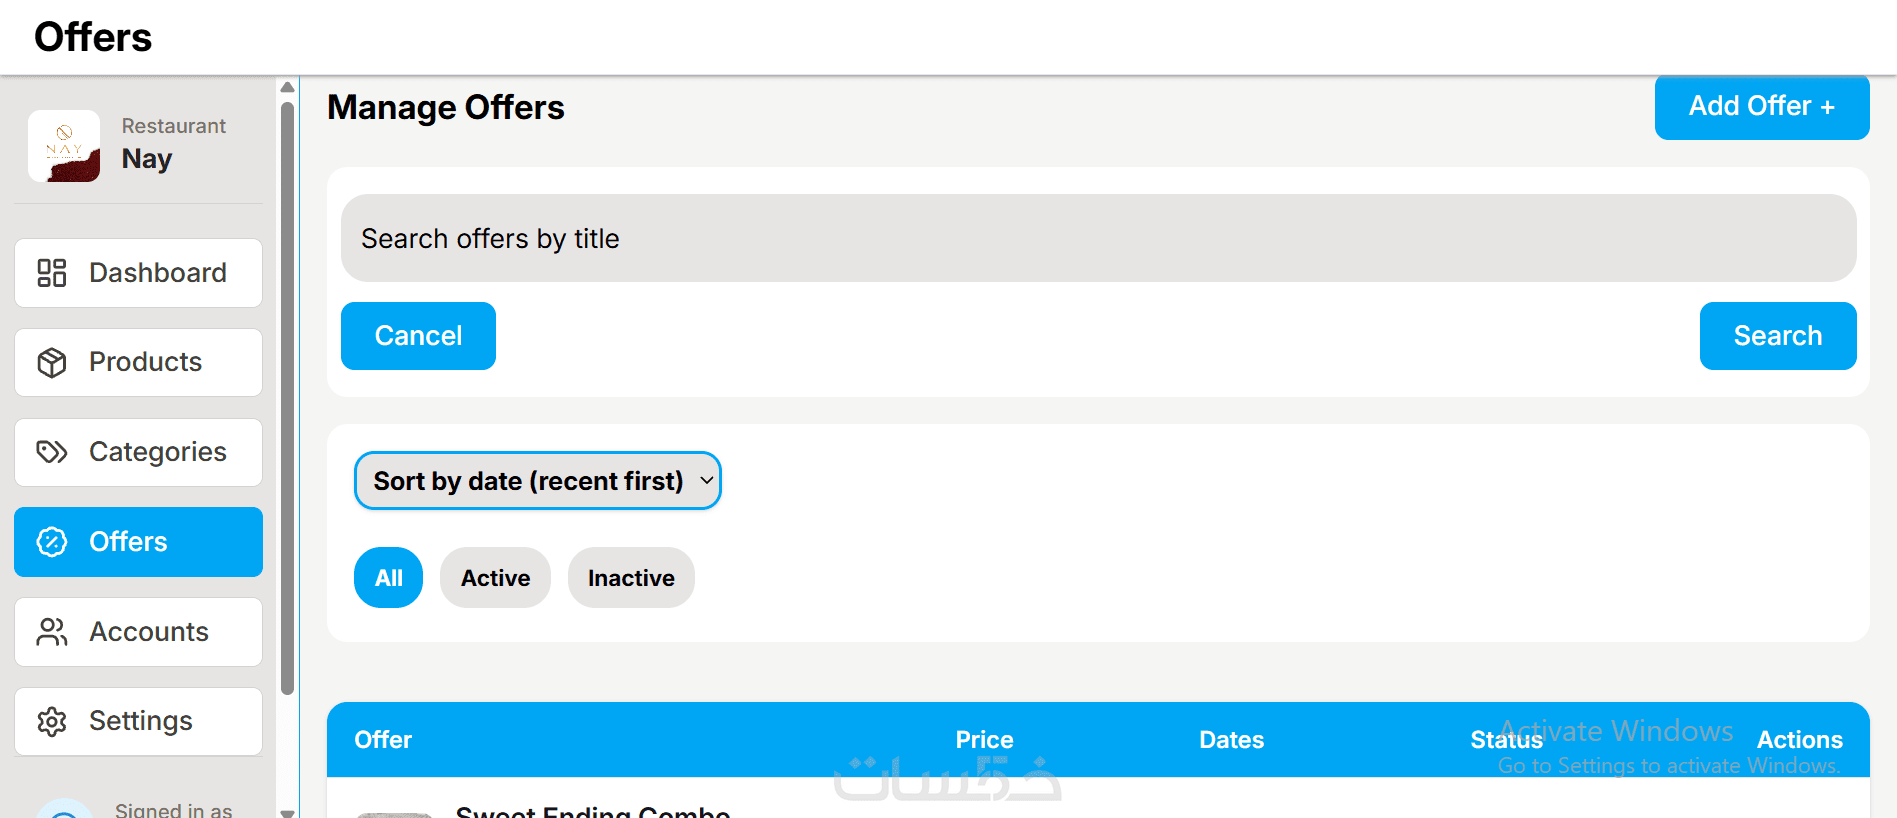Go to the Accounts section
This screenshot has width=1897, height=818.
[138, 632]
